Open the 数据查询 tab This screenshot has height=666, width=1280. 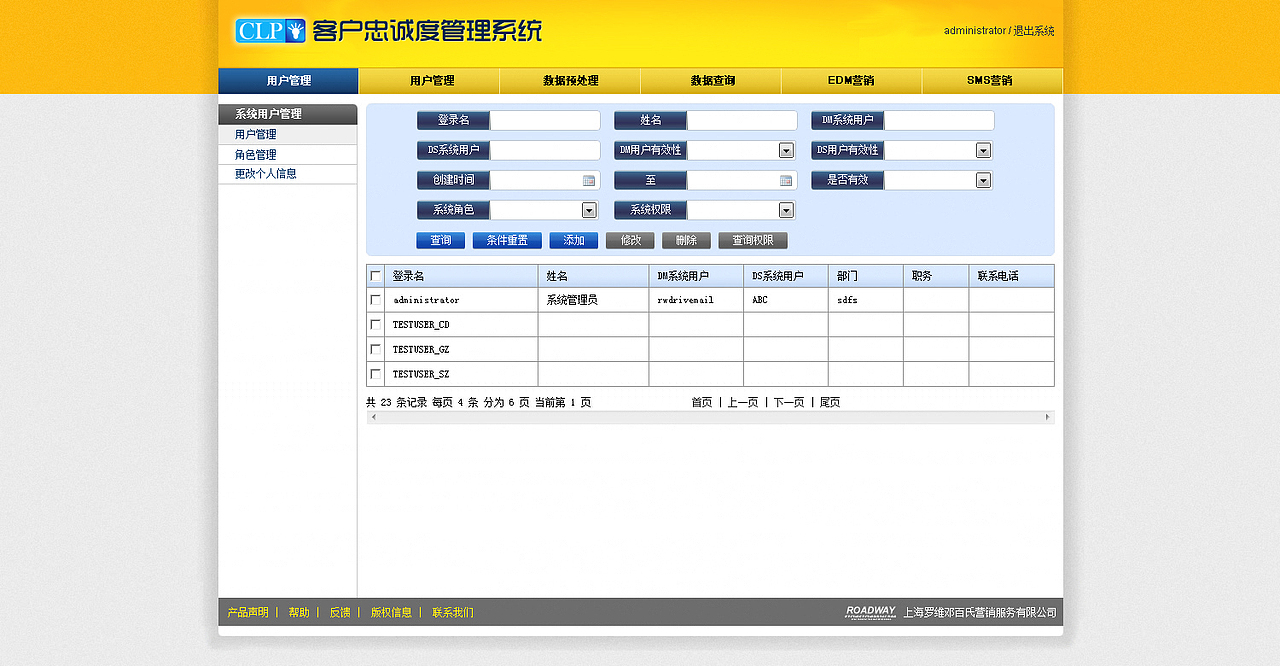click(x=712, y=81)
